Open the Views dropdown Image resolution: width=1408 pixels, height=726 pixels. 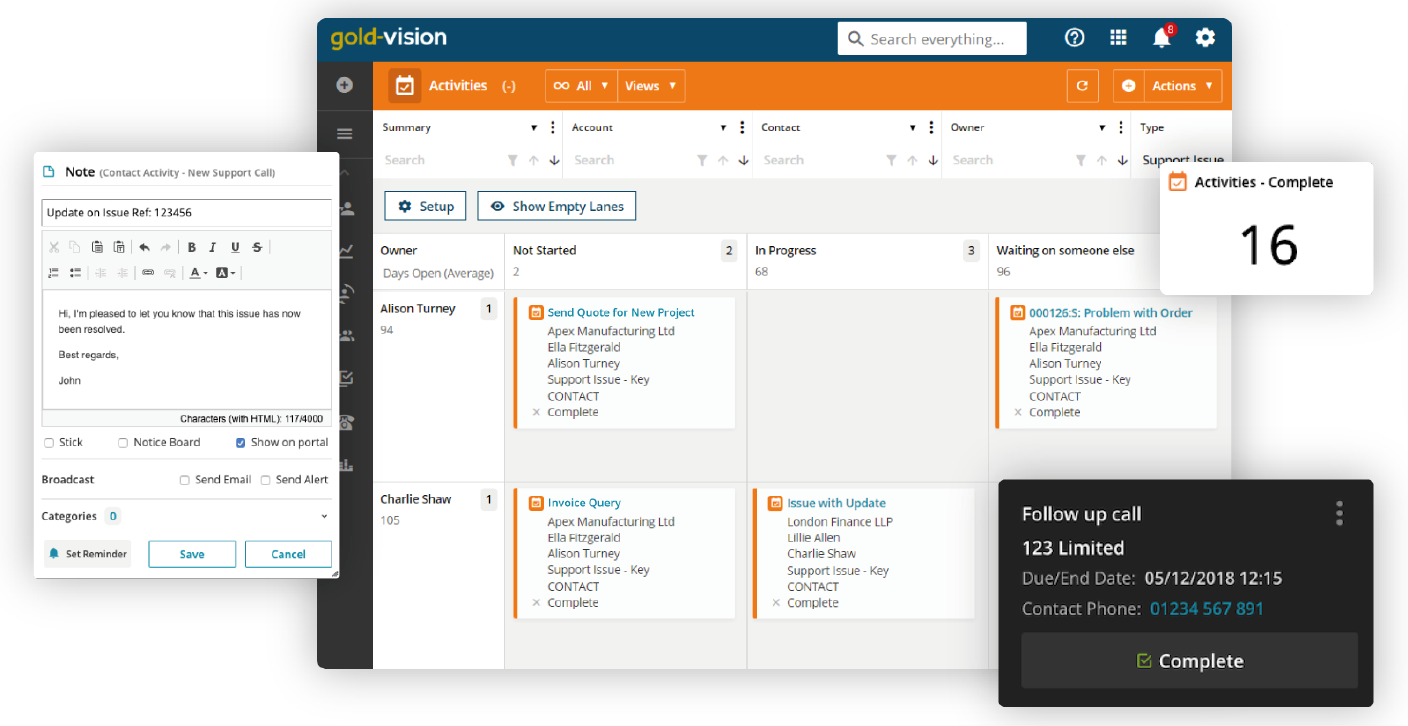(x=651, y=85)
